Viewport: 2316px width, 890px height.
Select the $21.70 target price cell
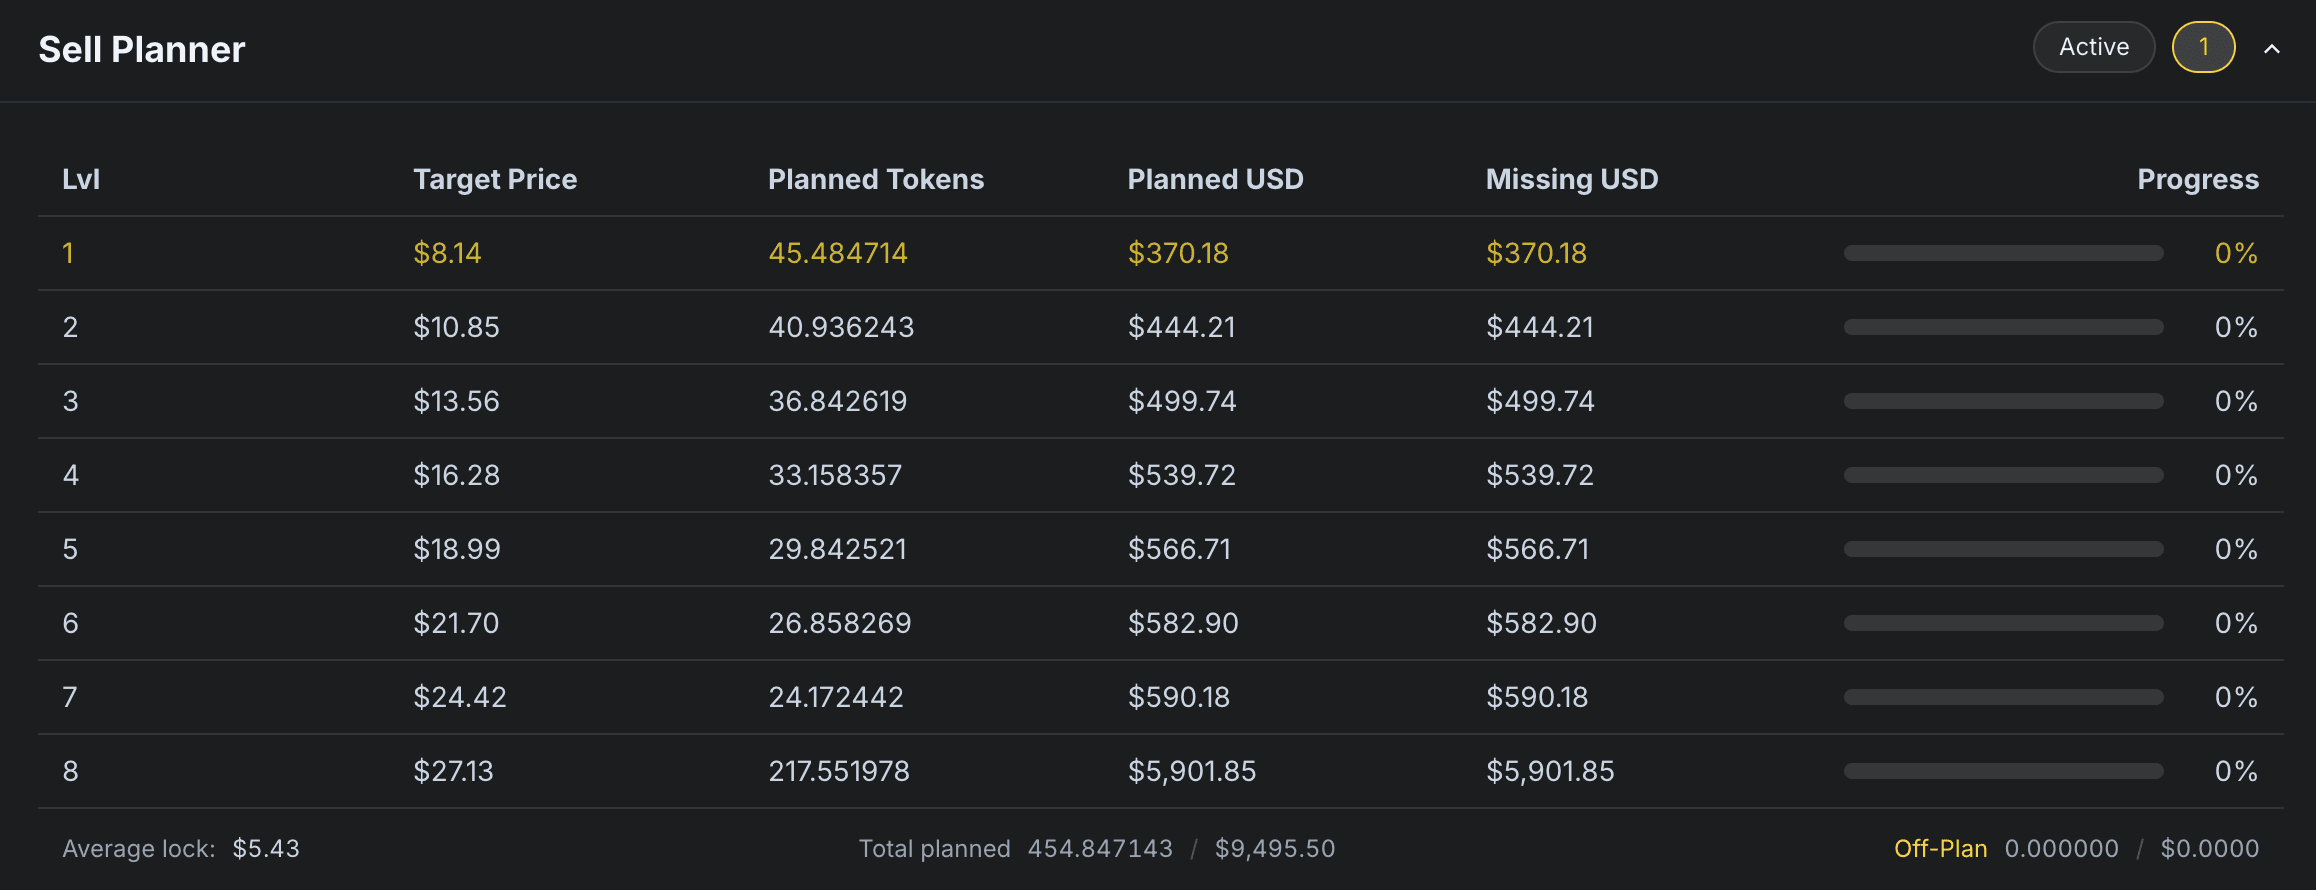pos(456,623)
